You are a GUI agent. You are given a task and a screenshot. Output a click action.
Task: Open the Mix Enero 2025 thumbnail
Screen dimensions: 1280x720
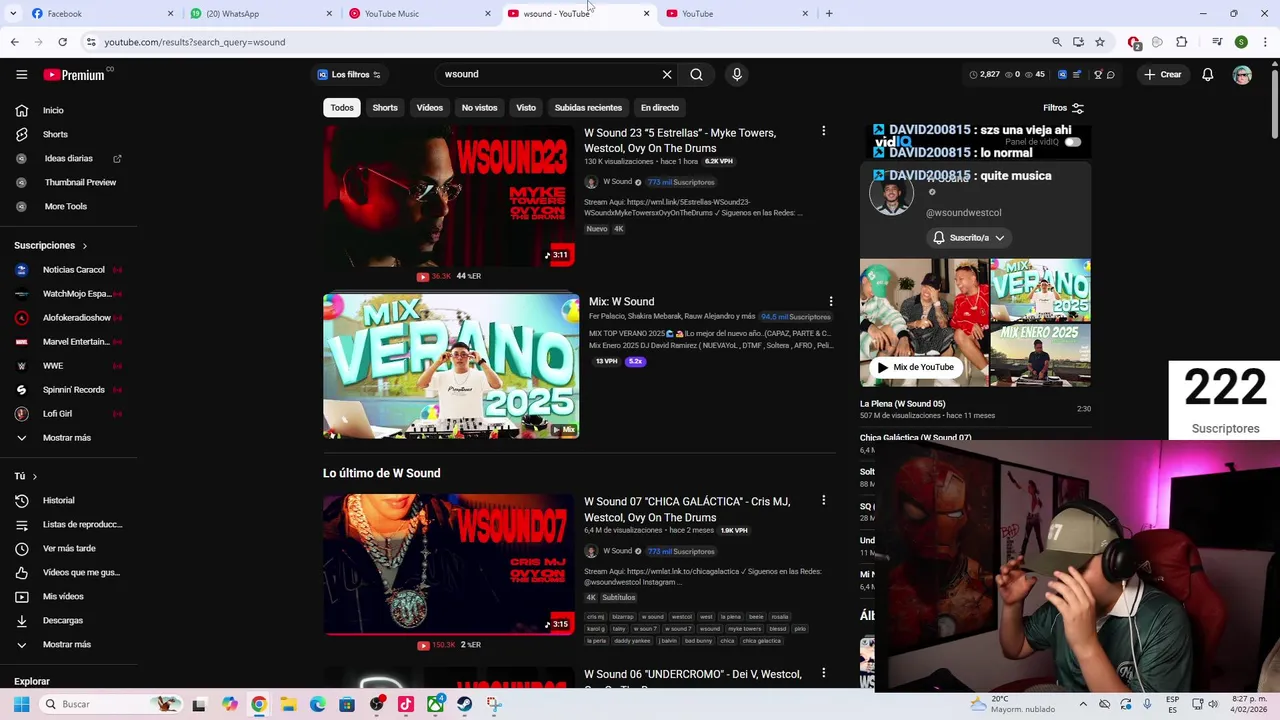(x=1040, y=355)
